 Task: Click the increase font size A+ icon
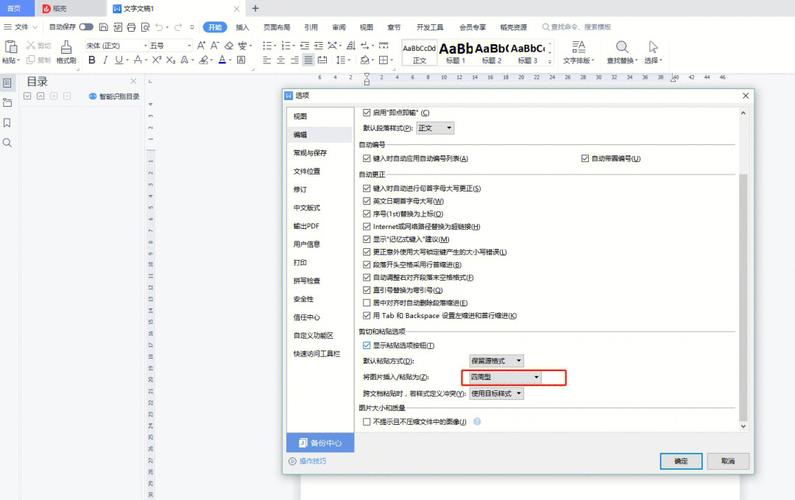(201, 45)
